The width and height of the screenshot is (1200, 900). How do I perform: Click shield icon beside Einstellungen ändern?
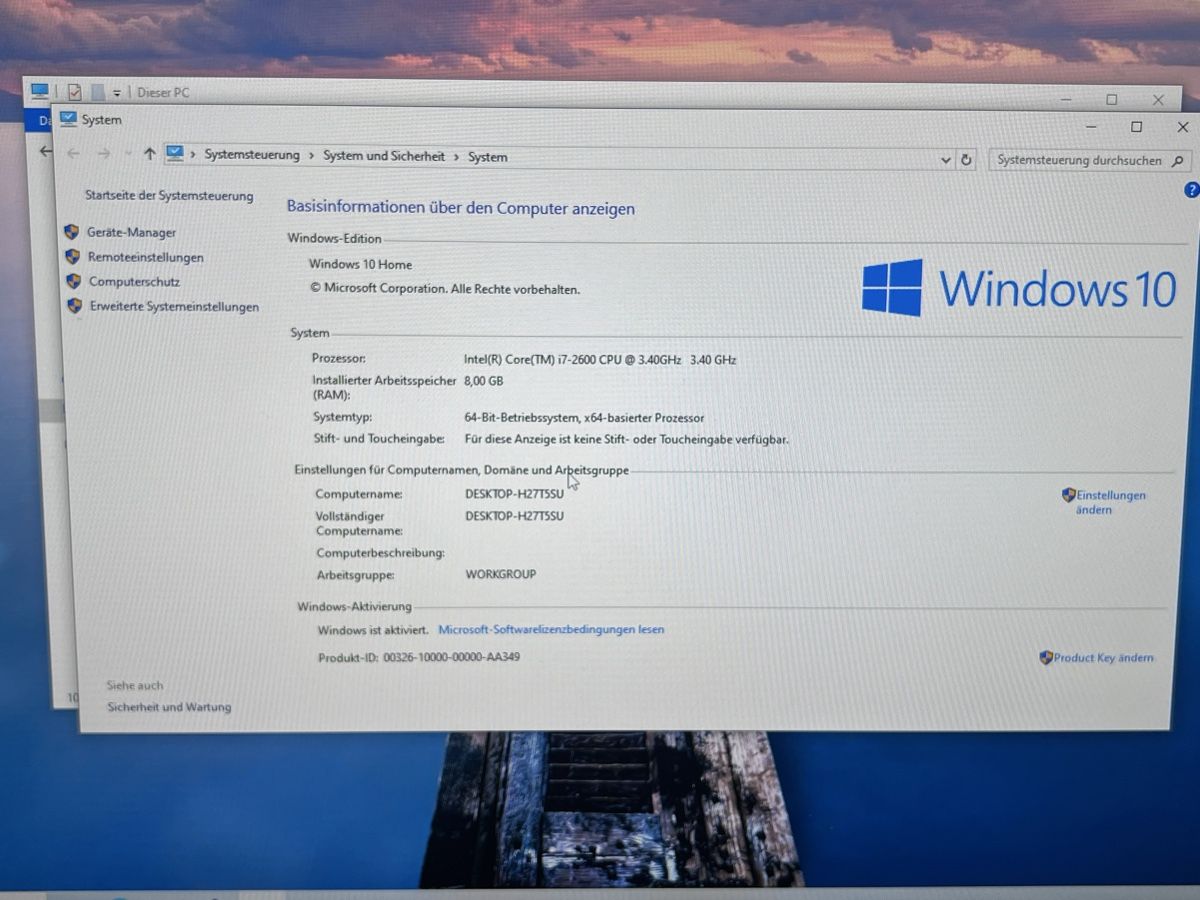click(1068, 495)
